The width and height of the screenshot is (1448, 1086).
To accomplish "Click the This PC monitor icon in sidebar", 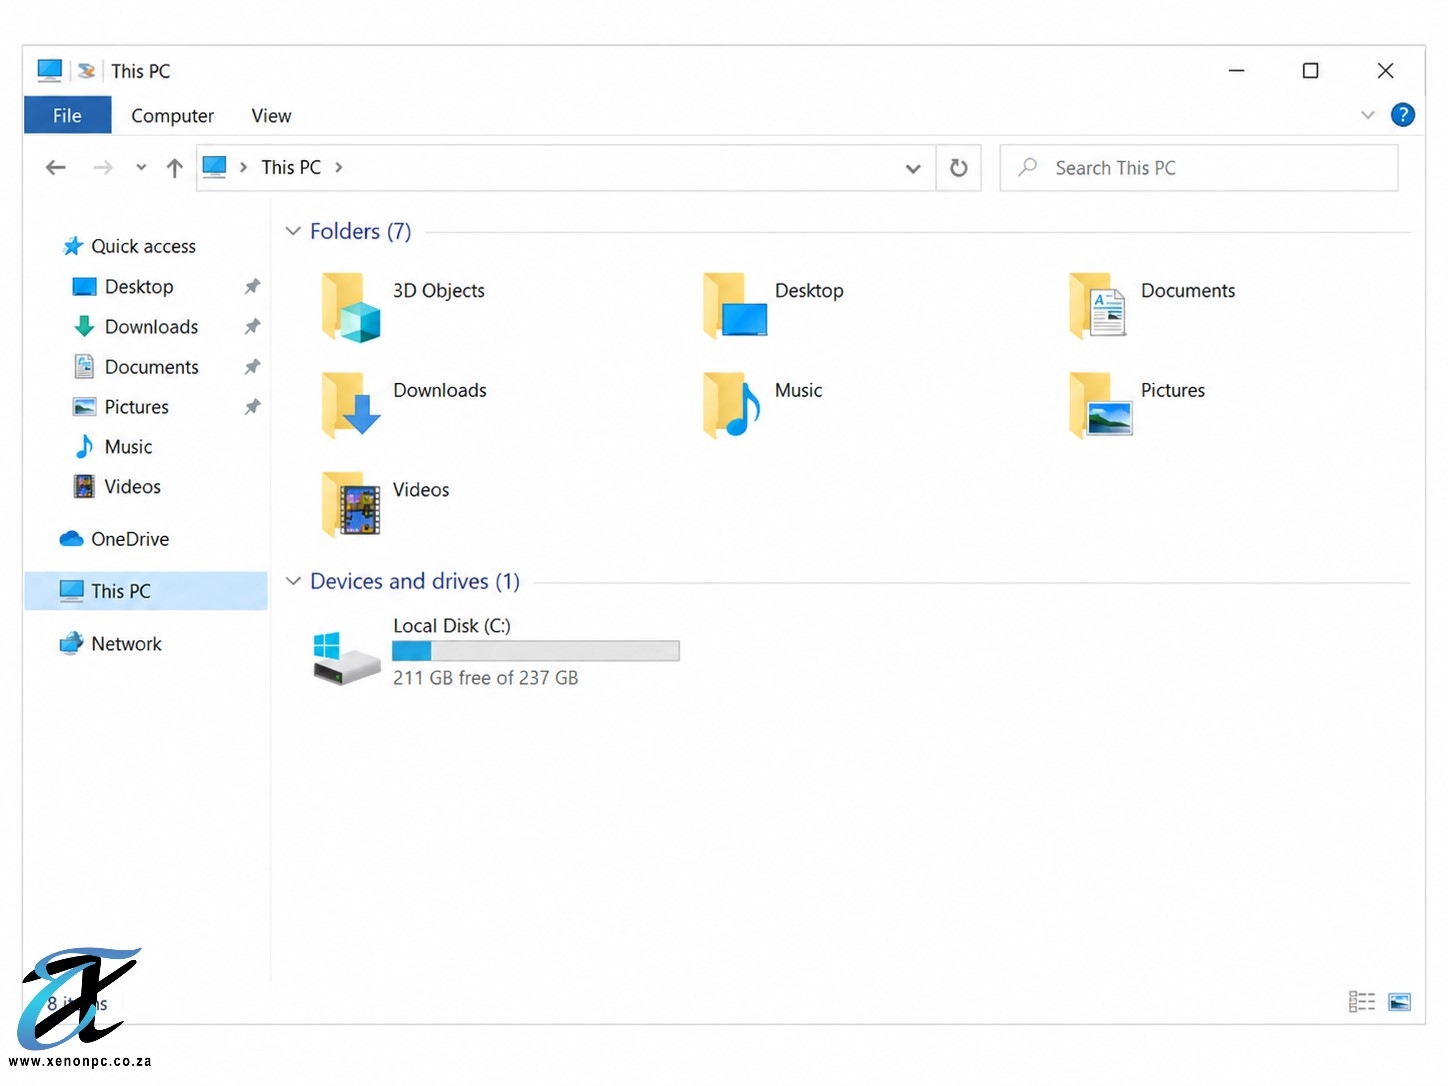I will click(71, 591).
